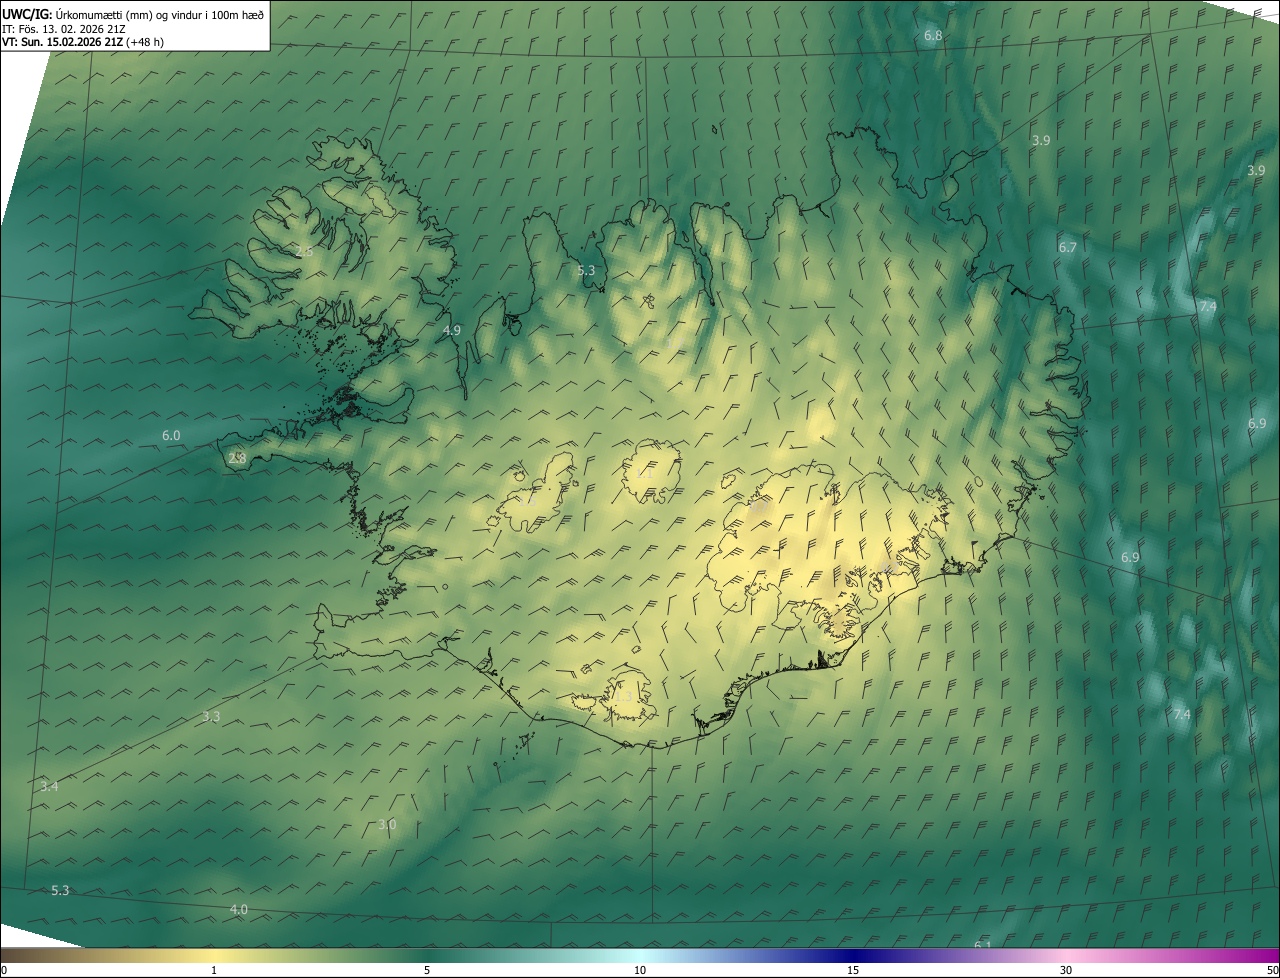Click the 3.0 value over the southern ocean
The image size is (1280, 978).
(387, 825)
